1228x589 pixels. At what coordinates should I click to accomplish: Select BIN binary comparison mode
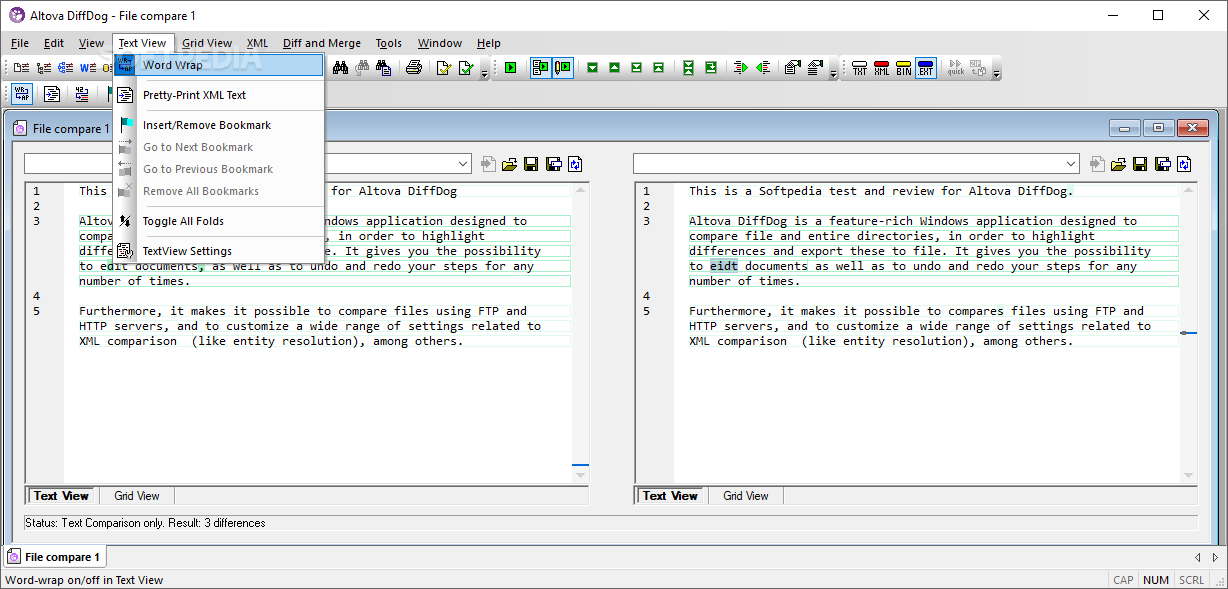904,68
